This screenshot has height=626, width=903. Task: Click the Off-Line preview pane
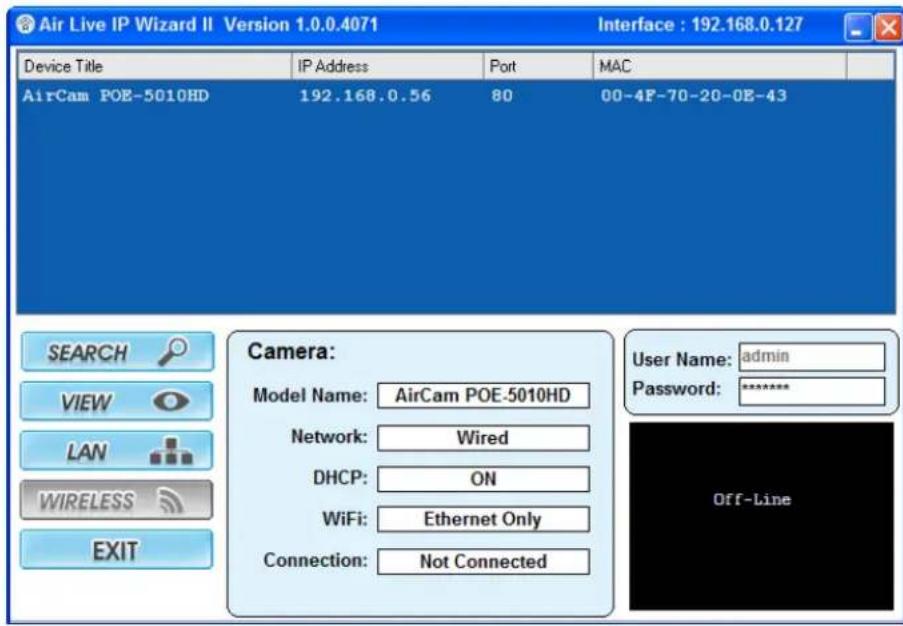[x=761, y=515]
